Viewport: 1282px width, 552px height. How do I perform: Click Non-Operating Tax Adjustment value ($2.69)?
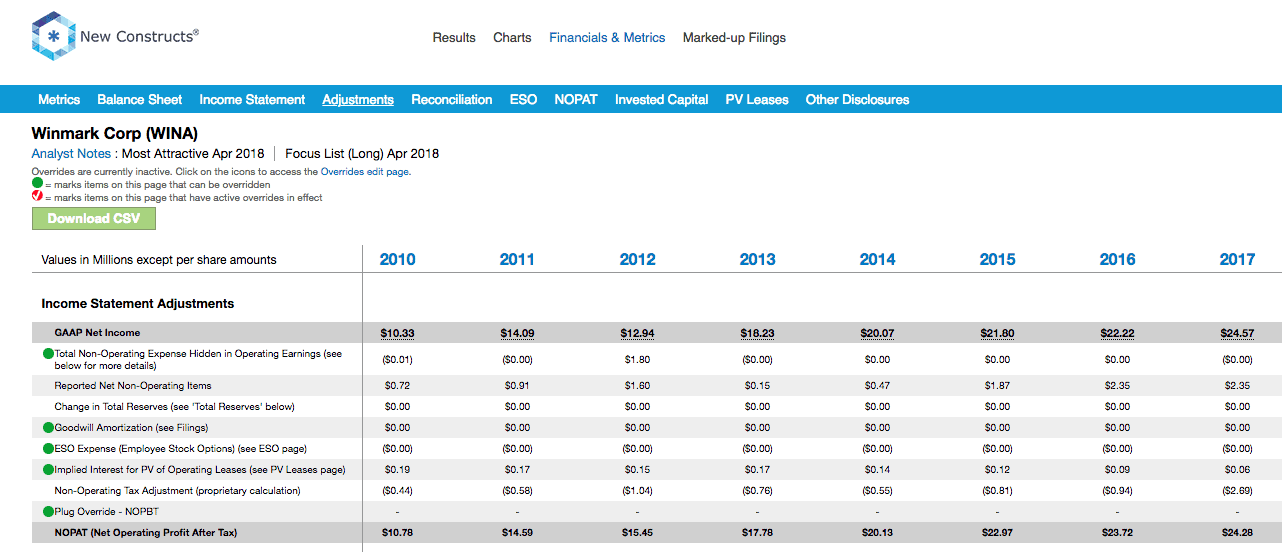[x=1237, y=491]
